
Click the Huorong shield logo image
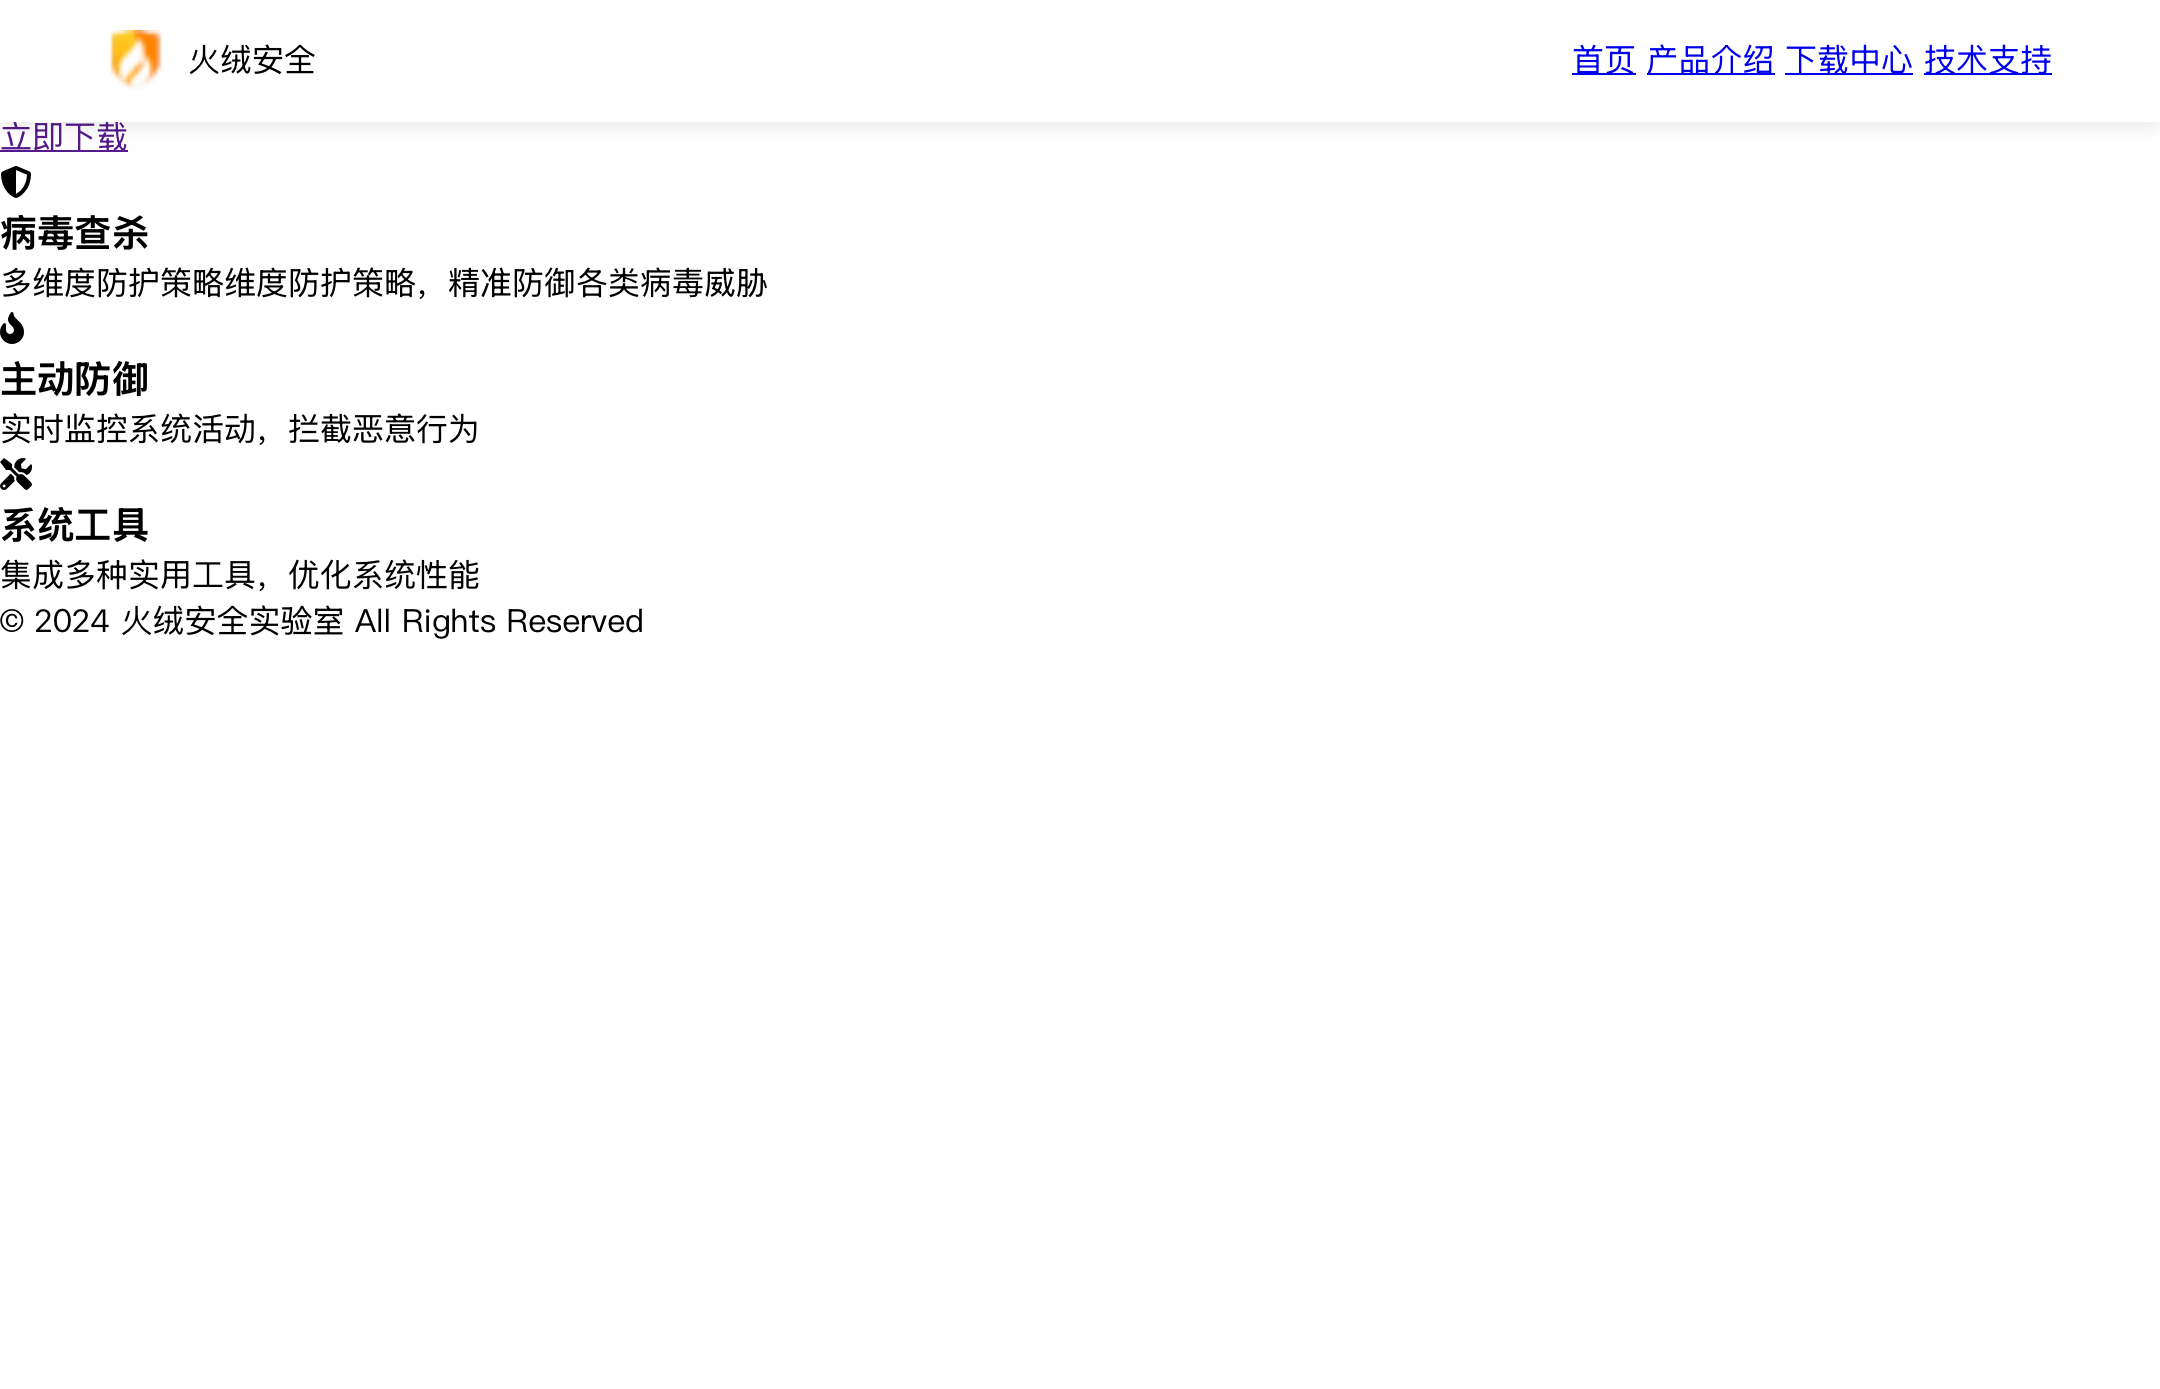(x=135, y=58)
